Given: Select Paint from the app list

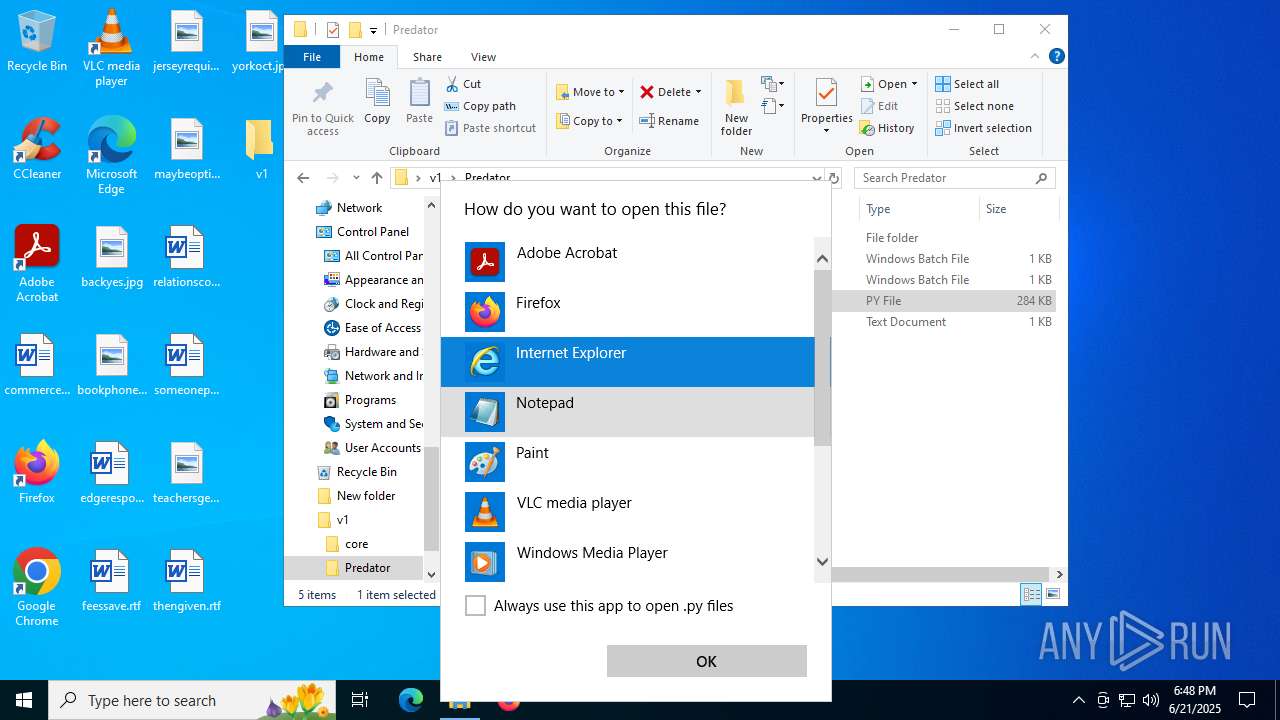Looking at the screenshot, I should (628, 462).
